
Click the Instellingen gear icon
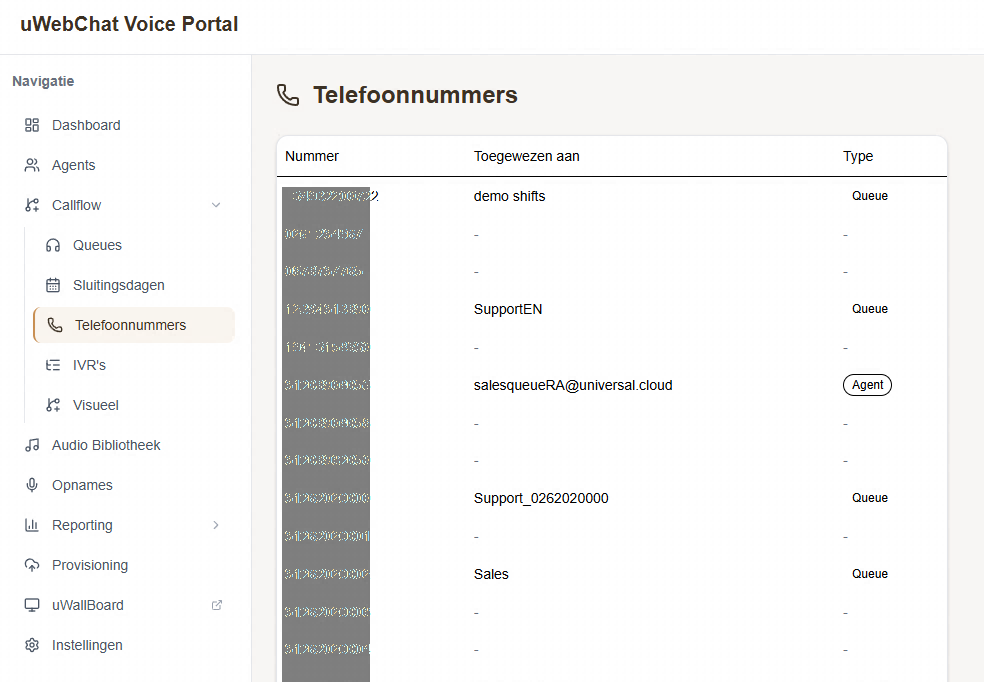coord(32,645)
